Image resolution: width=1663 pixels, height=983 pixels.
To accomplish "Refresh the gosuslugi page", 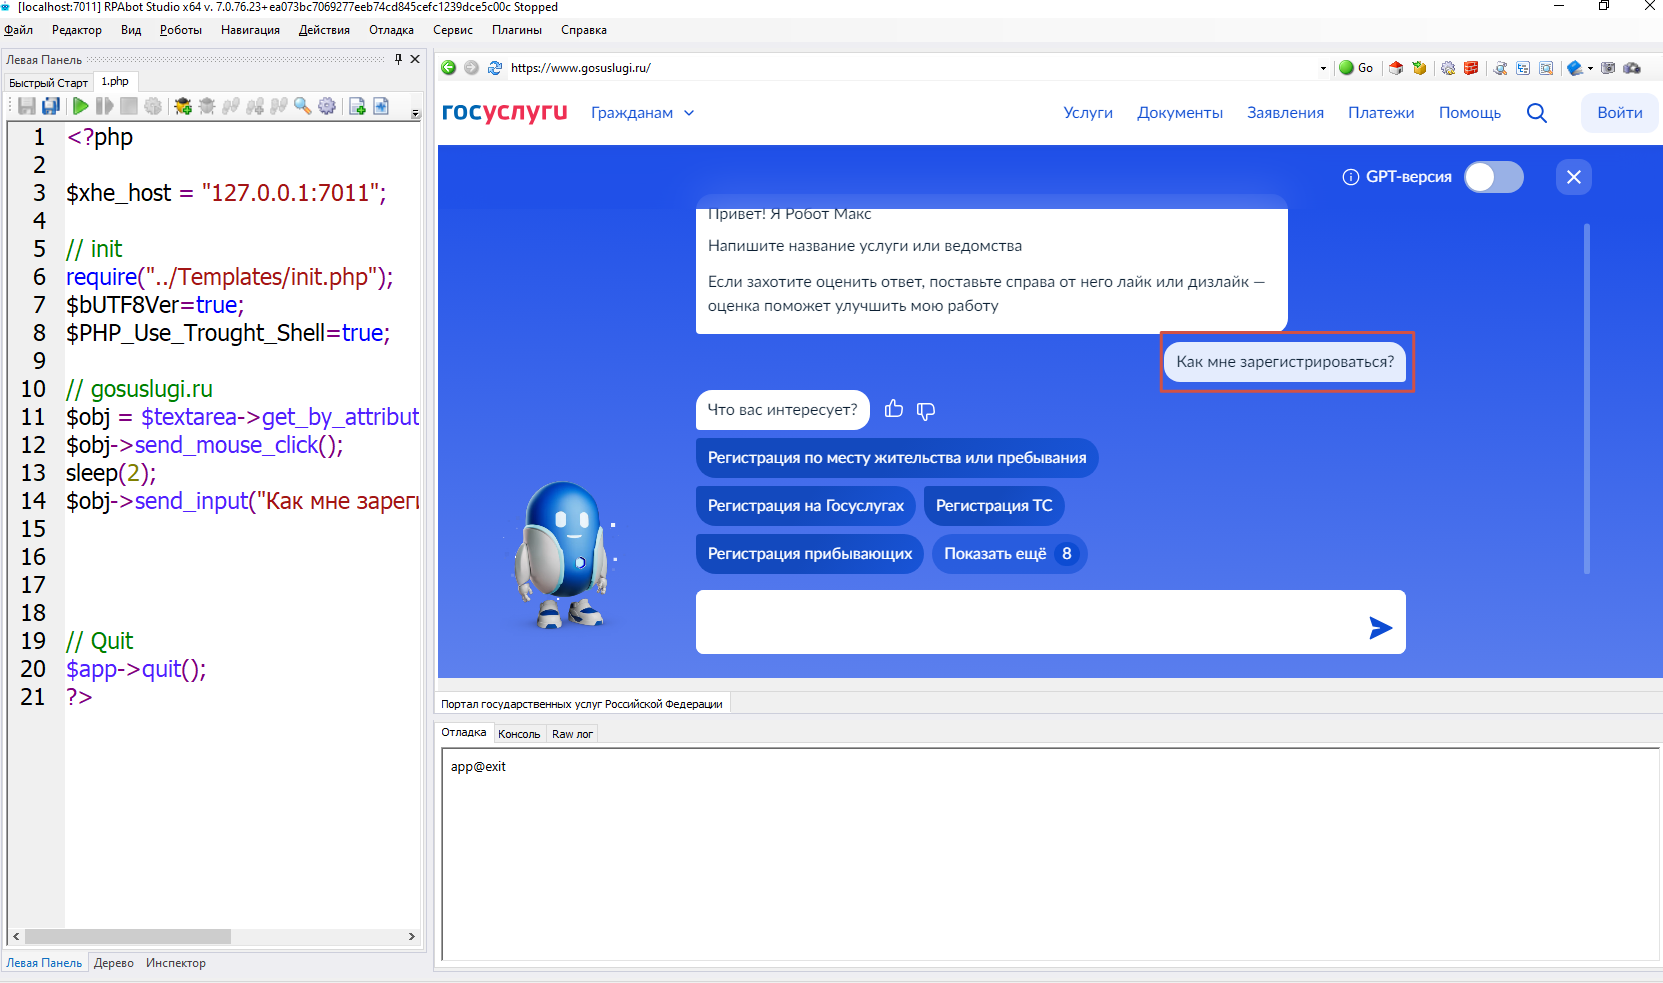I will point(494,68).
